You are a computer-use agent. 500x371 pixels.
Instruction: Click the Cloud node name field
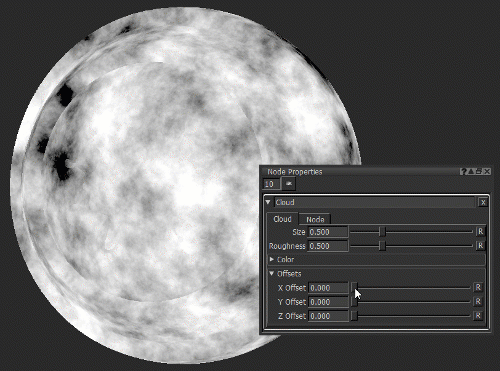click(375, 202)
